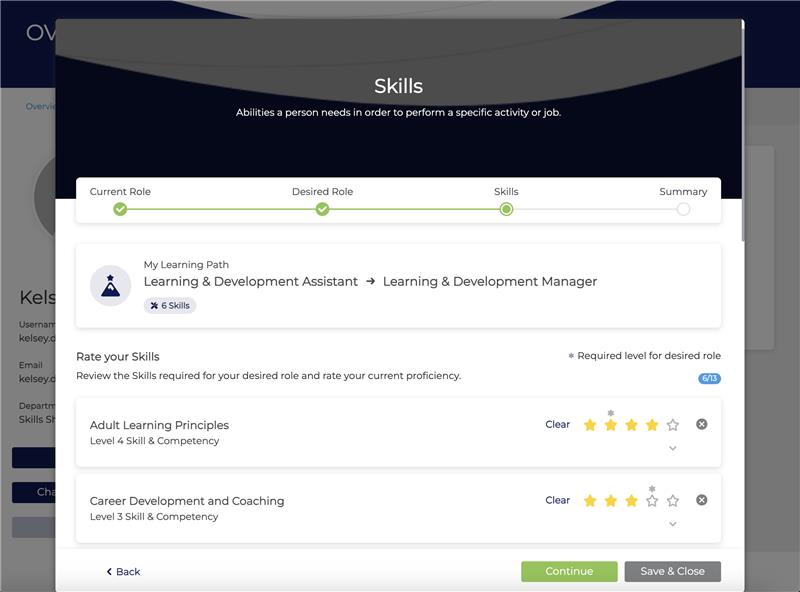800x592 pixels.
Task: Clear Career Development and Coaching rating
Action: (x=557, y=500)
